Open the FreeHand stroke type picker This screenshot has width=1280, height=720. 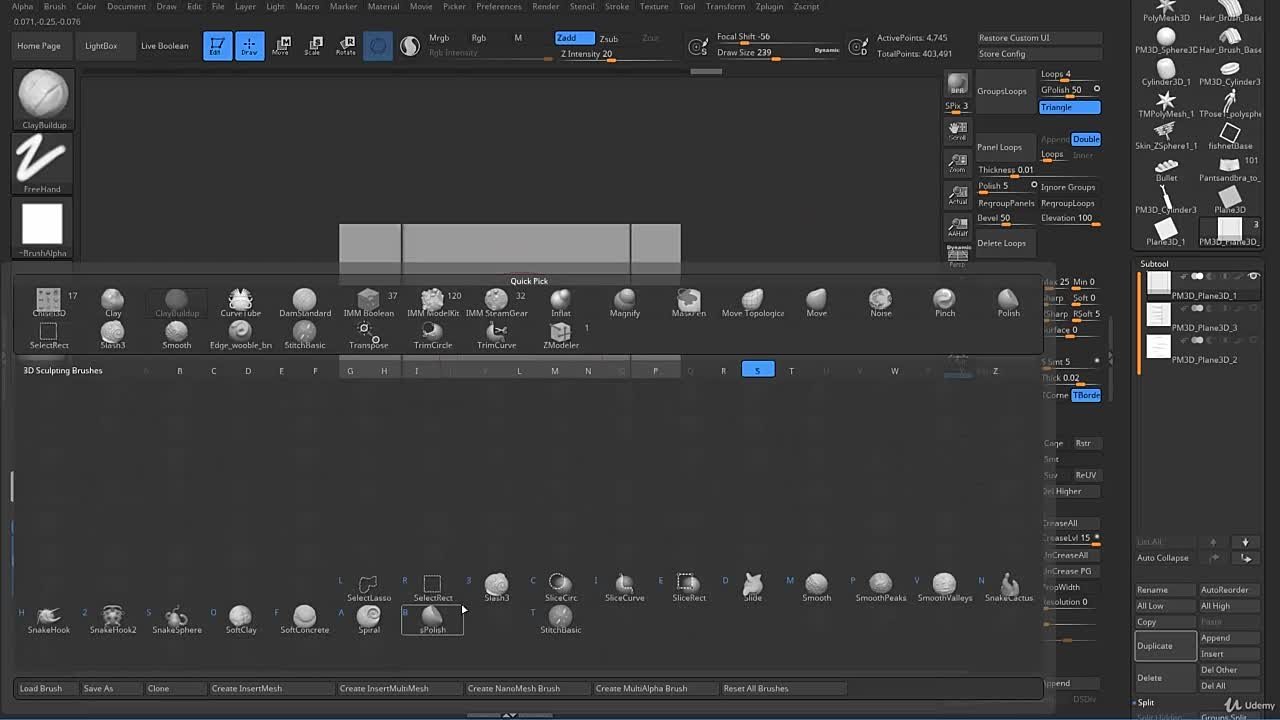(42, 161)
